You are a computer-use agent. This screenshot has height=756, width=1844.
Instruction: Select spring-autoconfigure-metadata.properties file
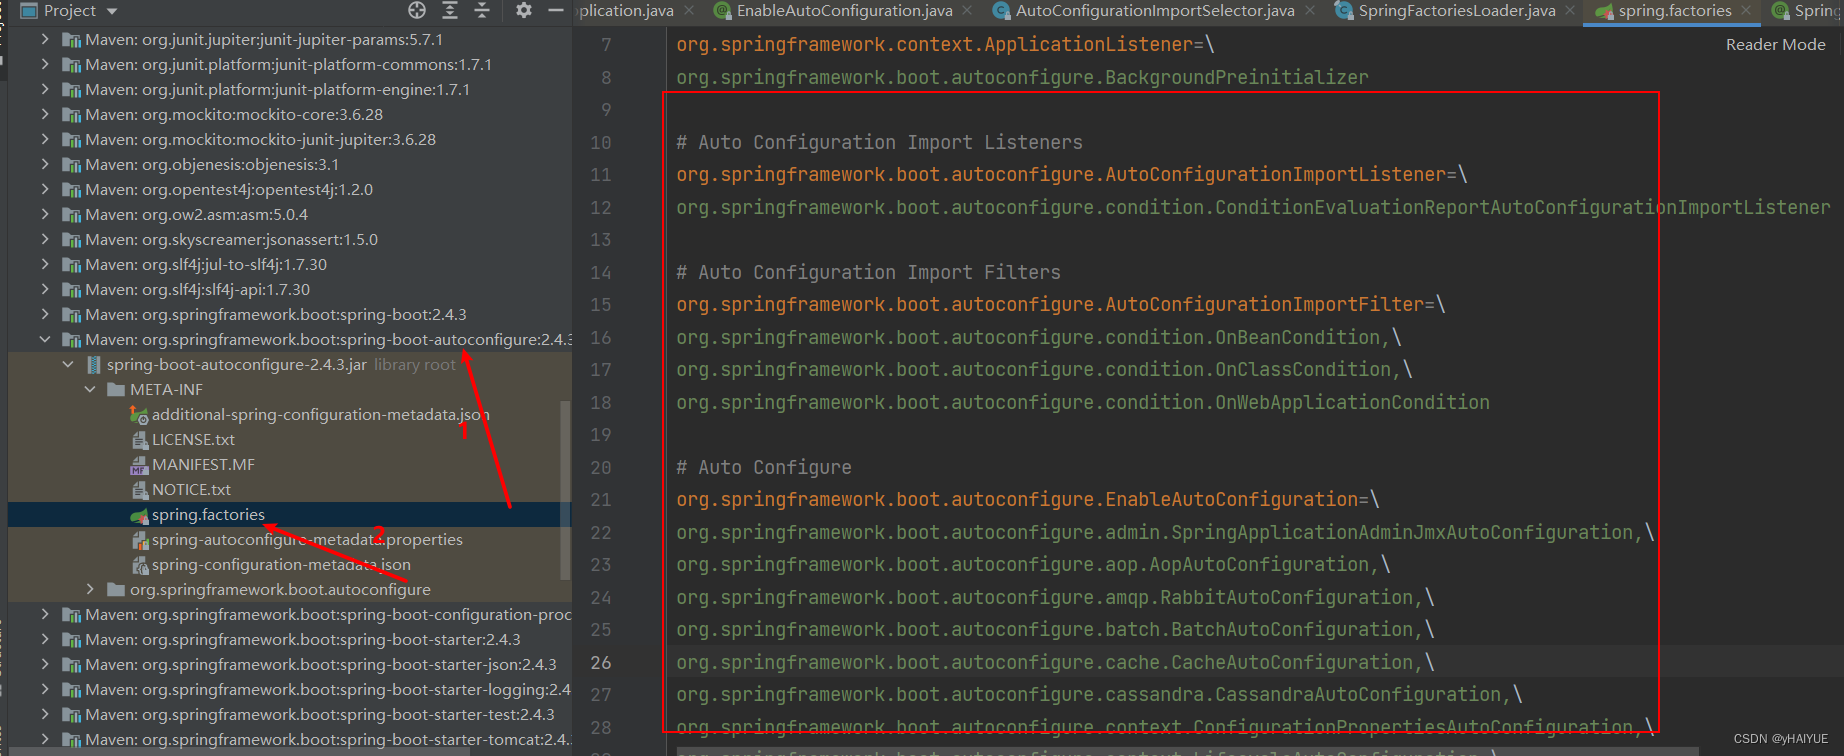tap(307, 539)
